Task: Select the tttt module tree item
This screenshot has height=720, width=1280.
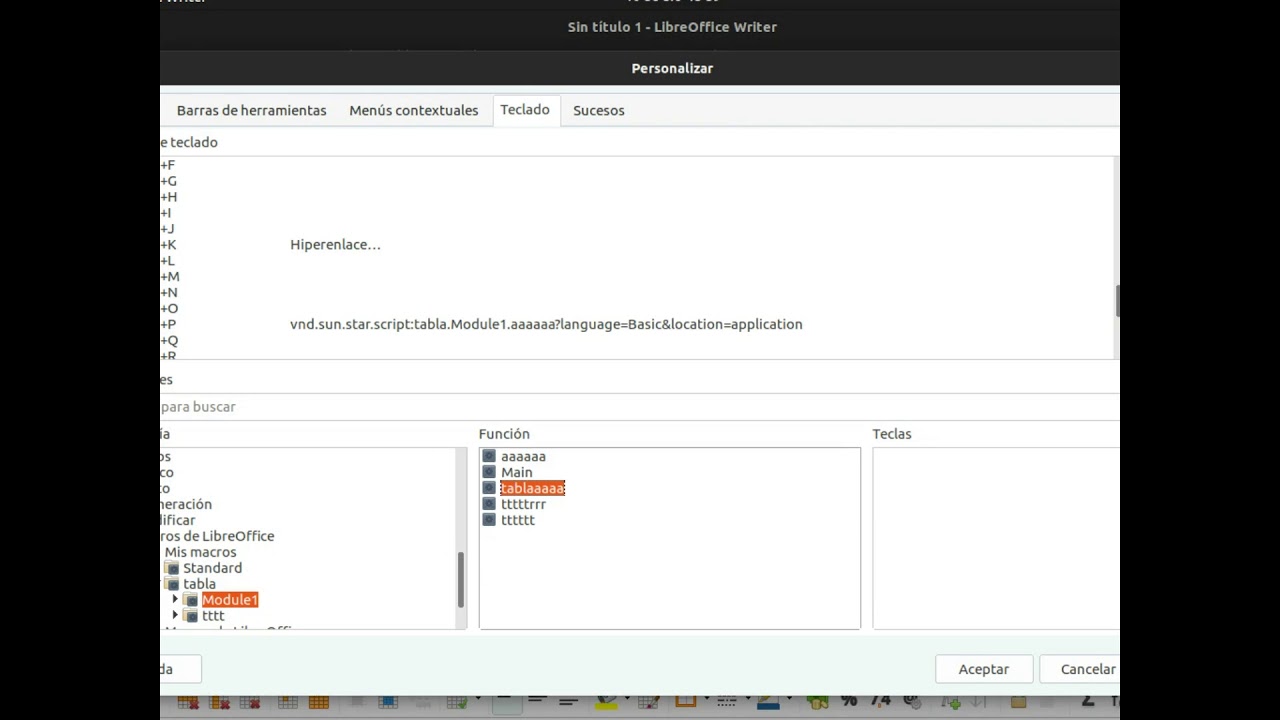Action: 213,616
